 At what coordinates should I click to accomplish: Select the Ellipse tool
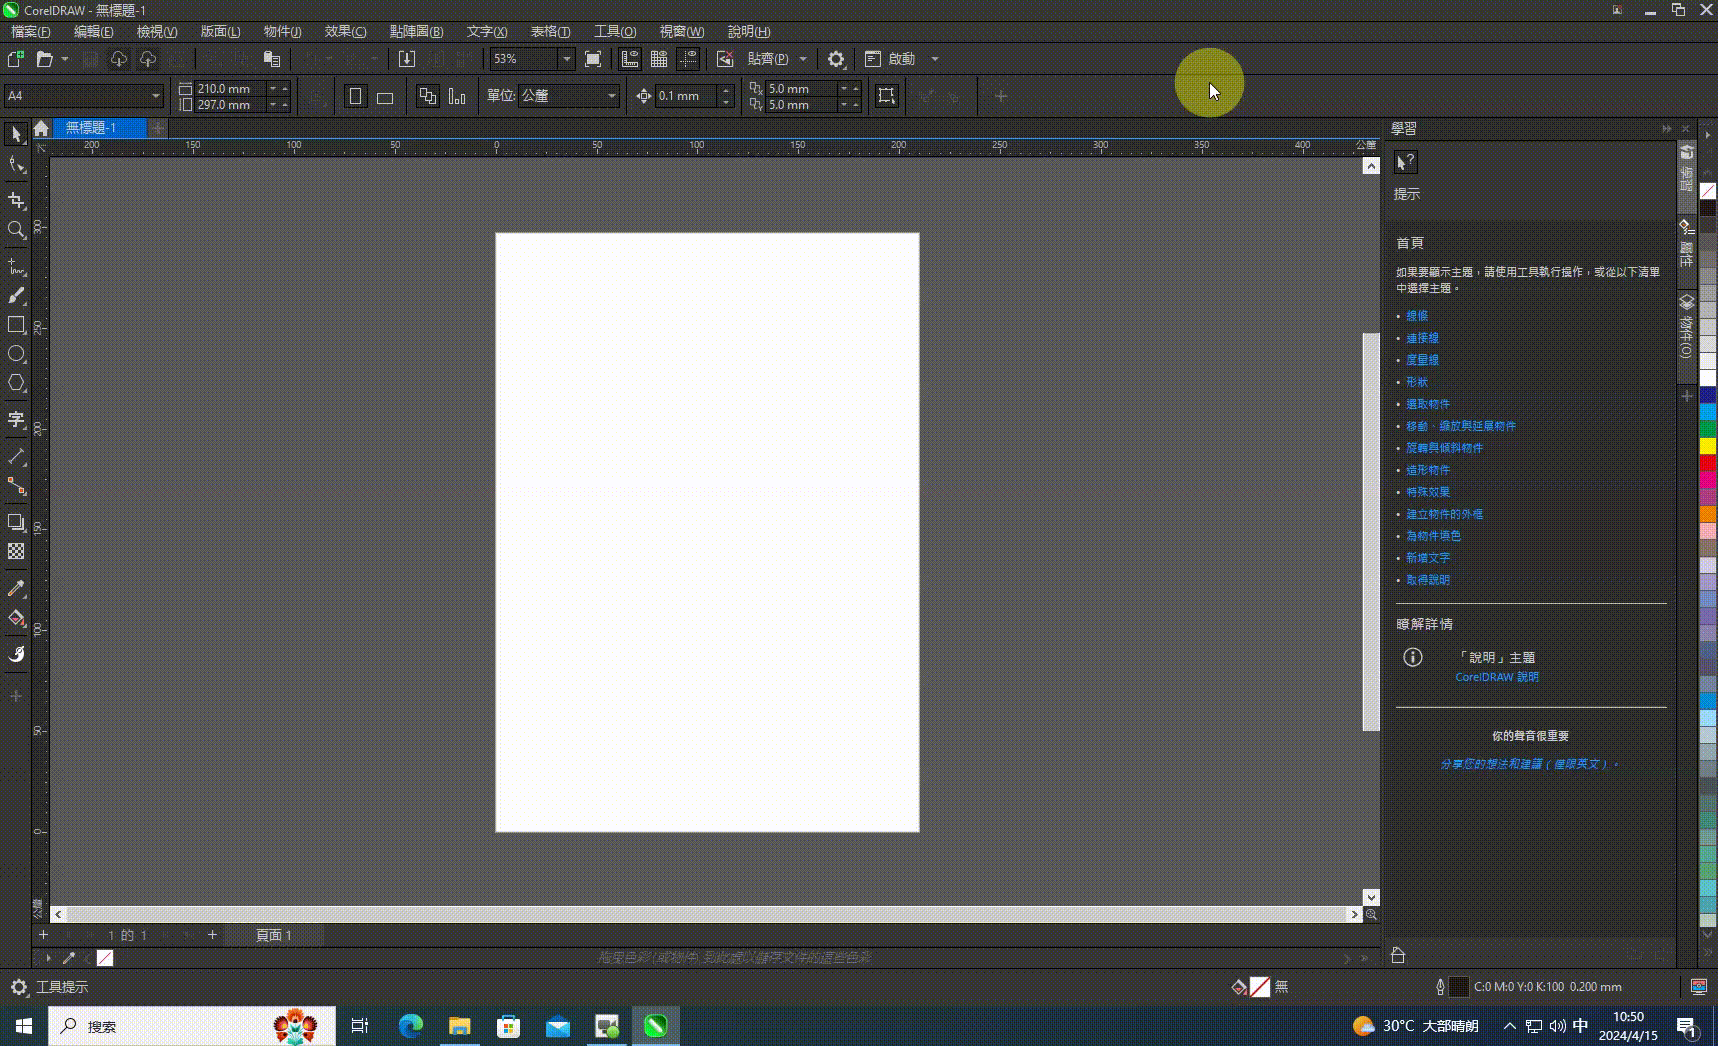(16, 354)
